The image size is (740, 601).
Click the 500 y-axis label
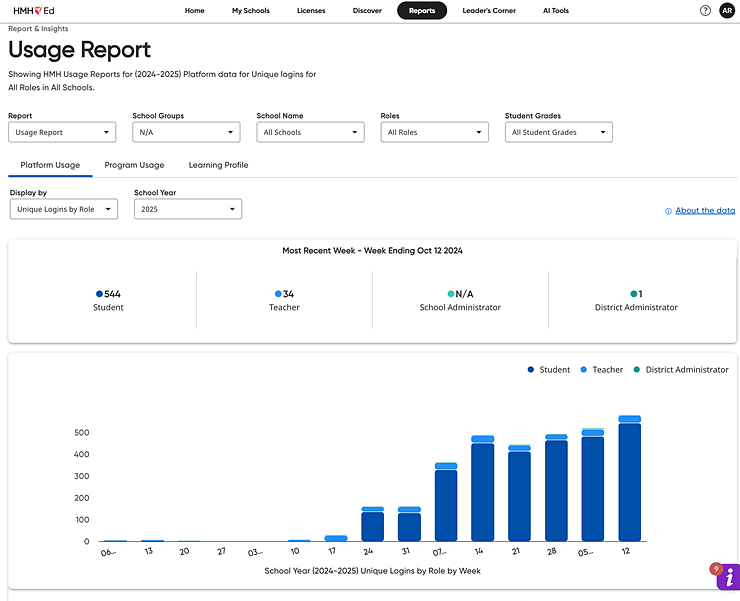[82, 432]
